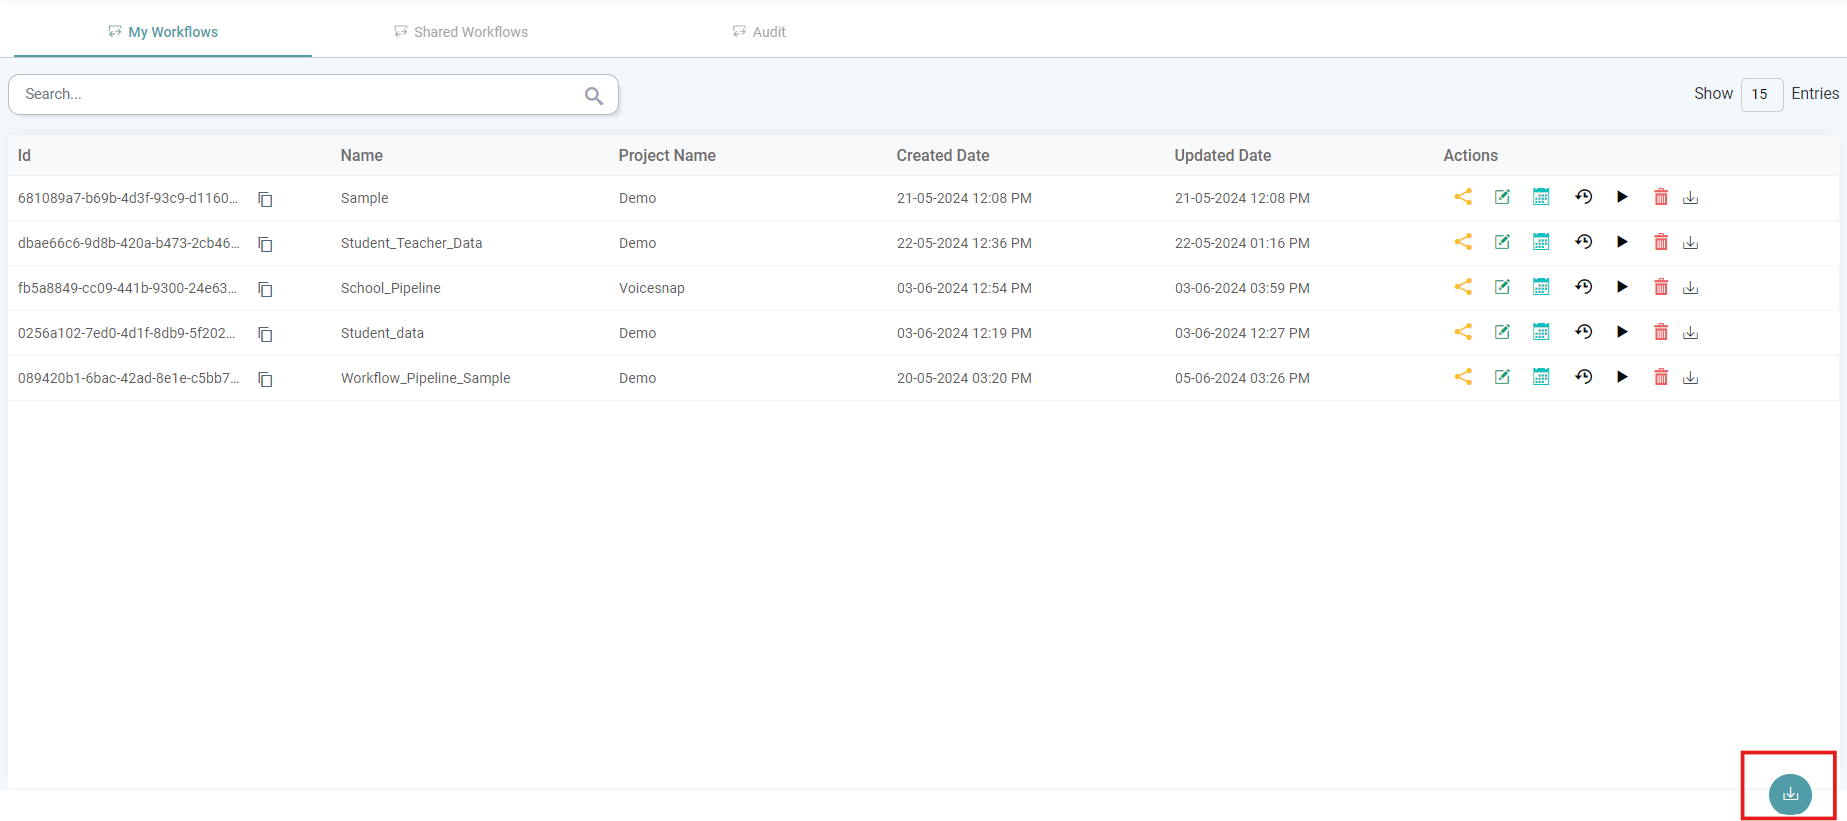1847x821 pixels.
Task: Run the Workflow_Pipeline_Sample workflow
Action: click(x=1622, y=377)
